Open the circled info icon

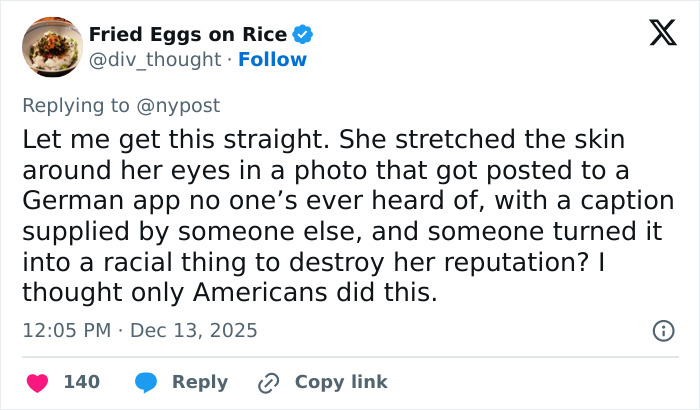(x=662, y=330)
